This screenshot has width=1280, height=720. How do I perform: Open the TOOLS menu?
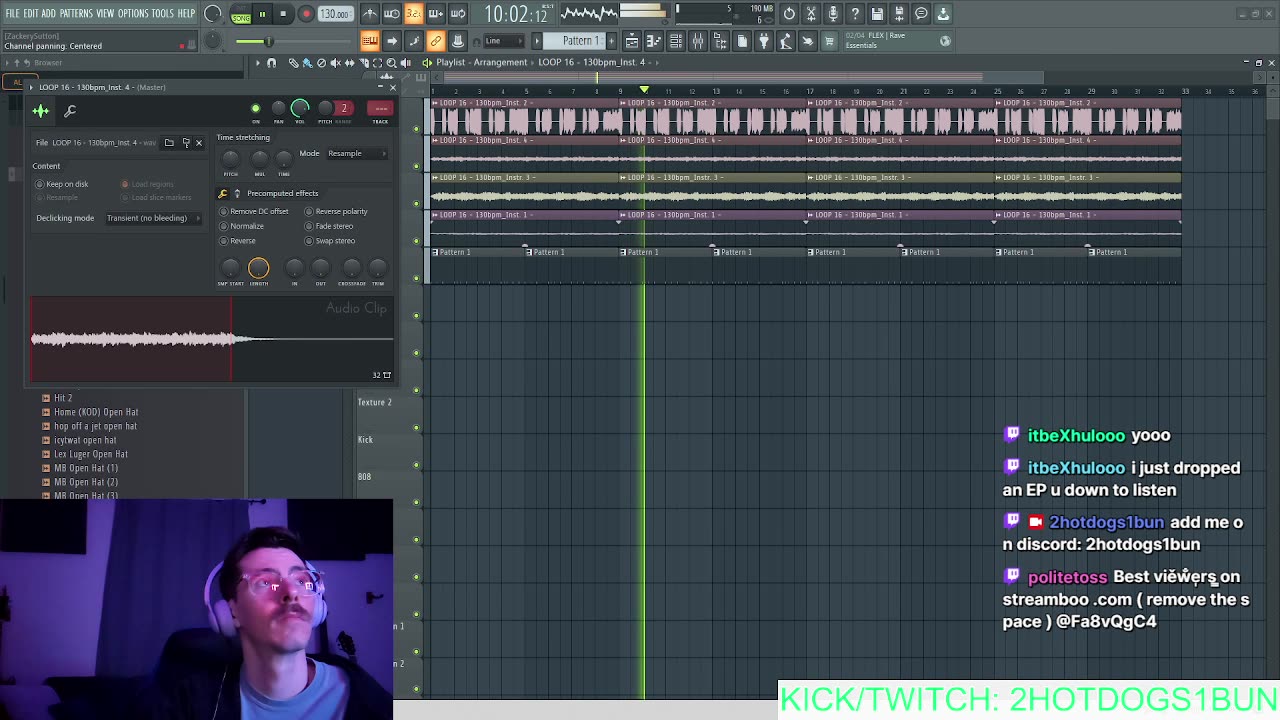pos(162,13)
